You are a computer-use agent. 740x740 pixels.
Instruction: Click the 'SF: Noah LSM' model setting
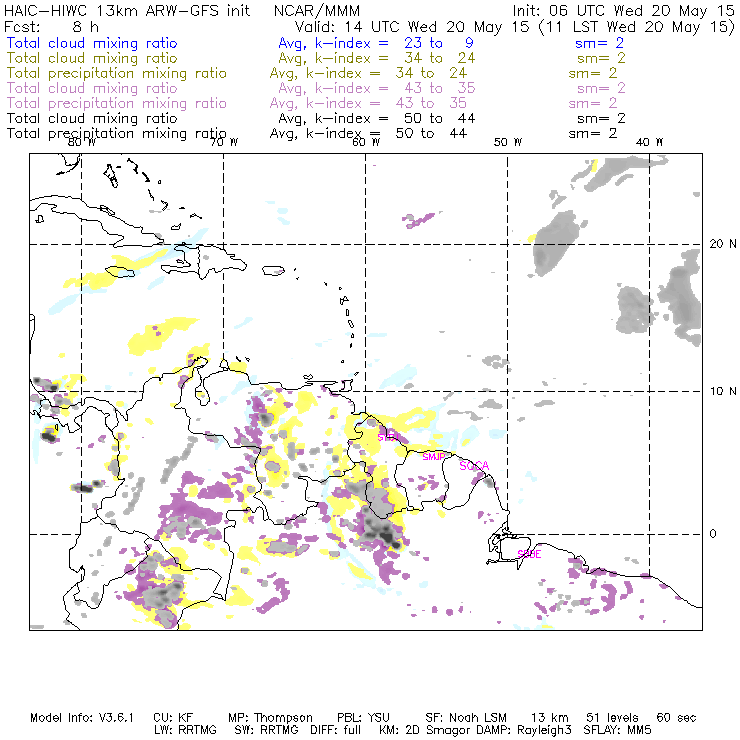pyautogui.click(x=466, y=718)
